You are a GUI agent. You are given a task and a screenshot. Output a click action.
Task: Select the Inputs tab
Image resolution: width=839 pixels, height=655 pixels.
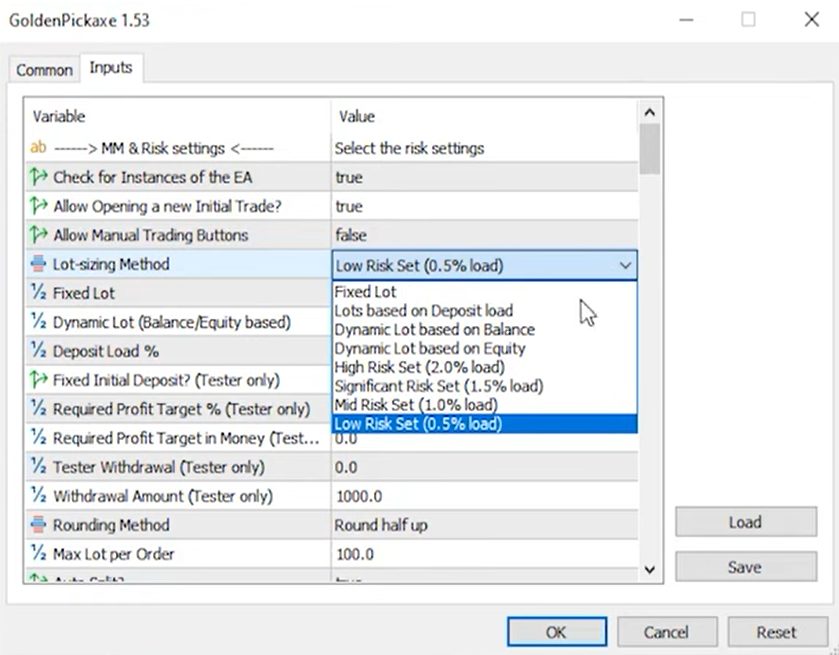click(111, 68)
